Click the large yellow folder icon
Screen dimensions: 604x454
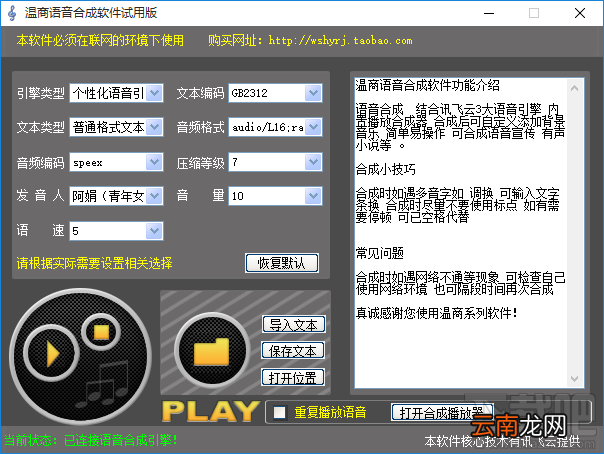pos(211,350)
